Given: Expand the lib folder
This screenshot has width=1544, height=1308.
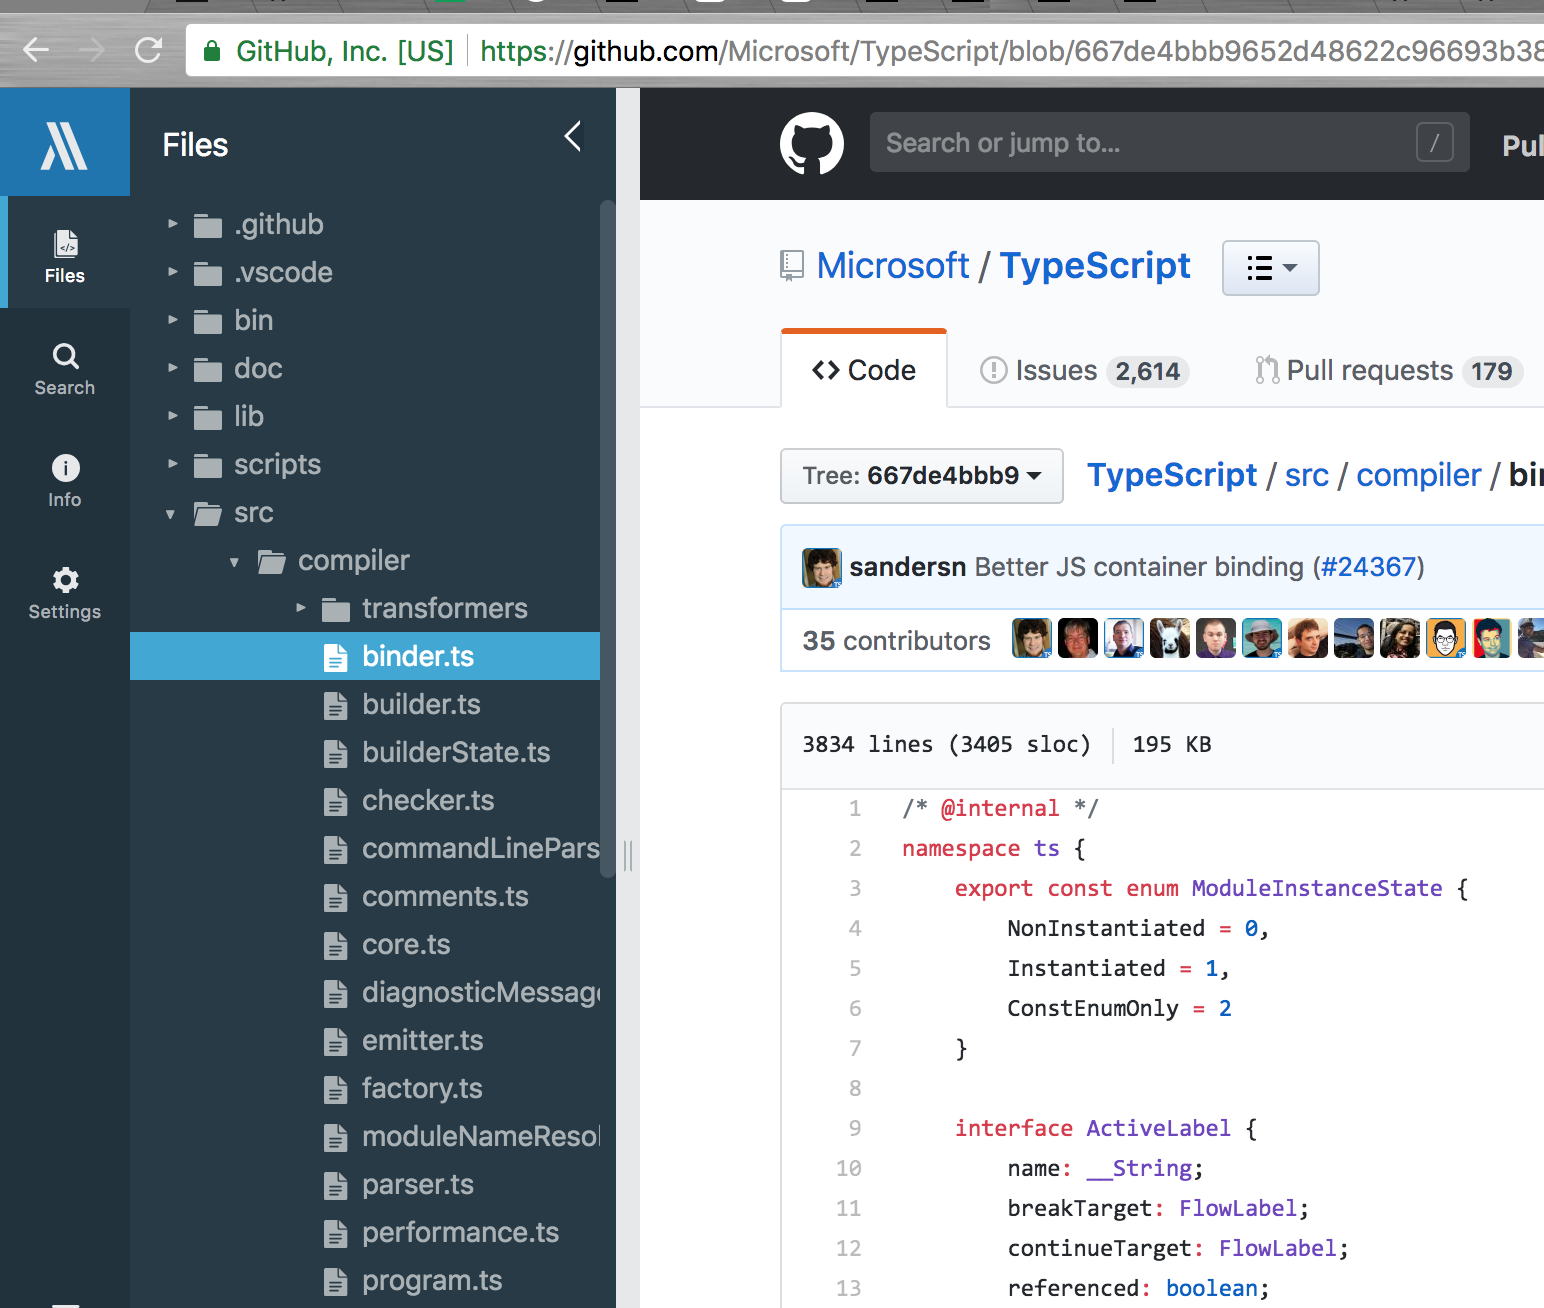Looking at the screenshot, I should pos(172,416).
